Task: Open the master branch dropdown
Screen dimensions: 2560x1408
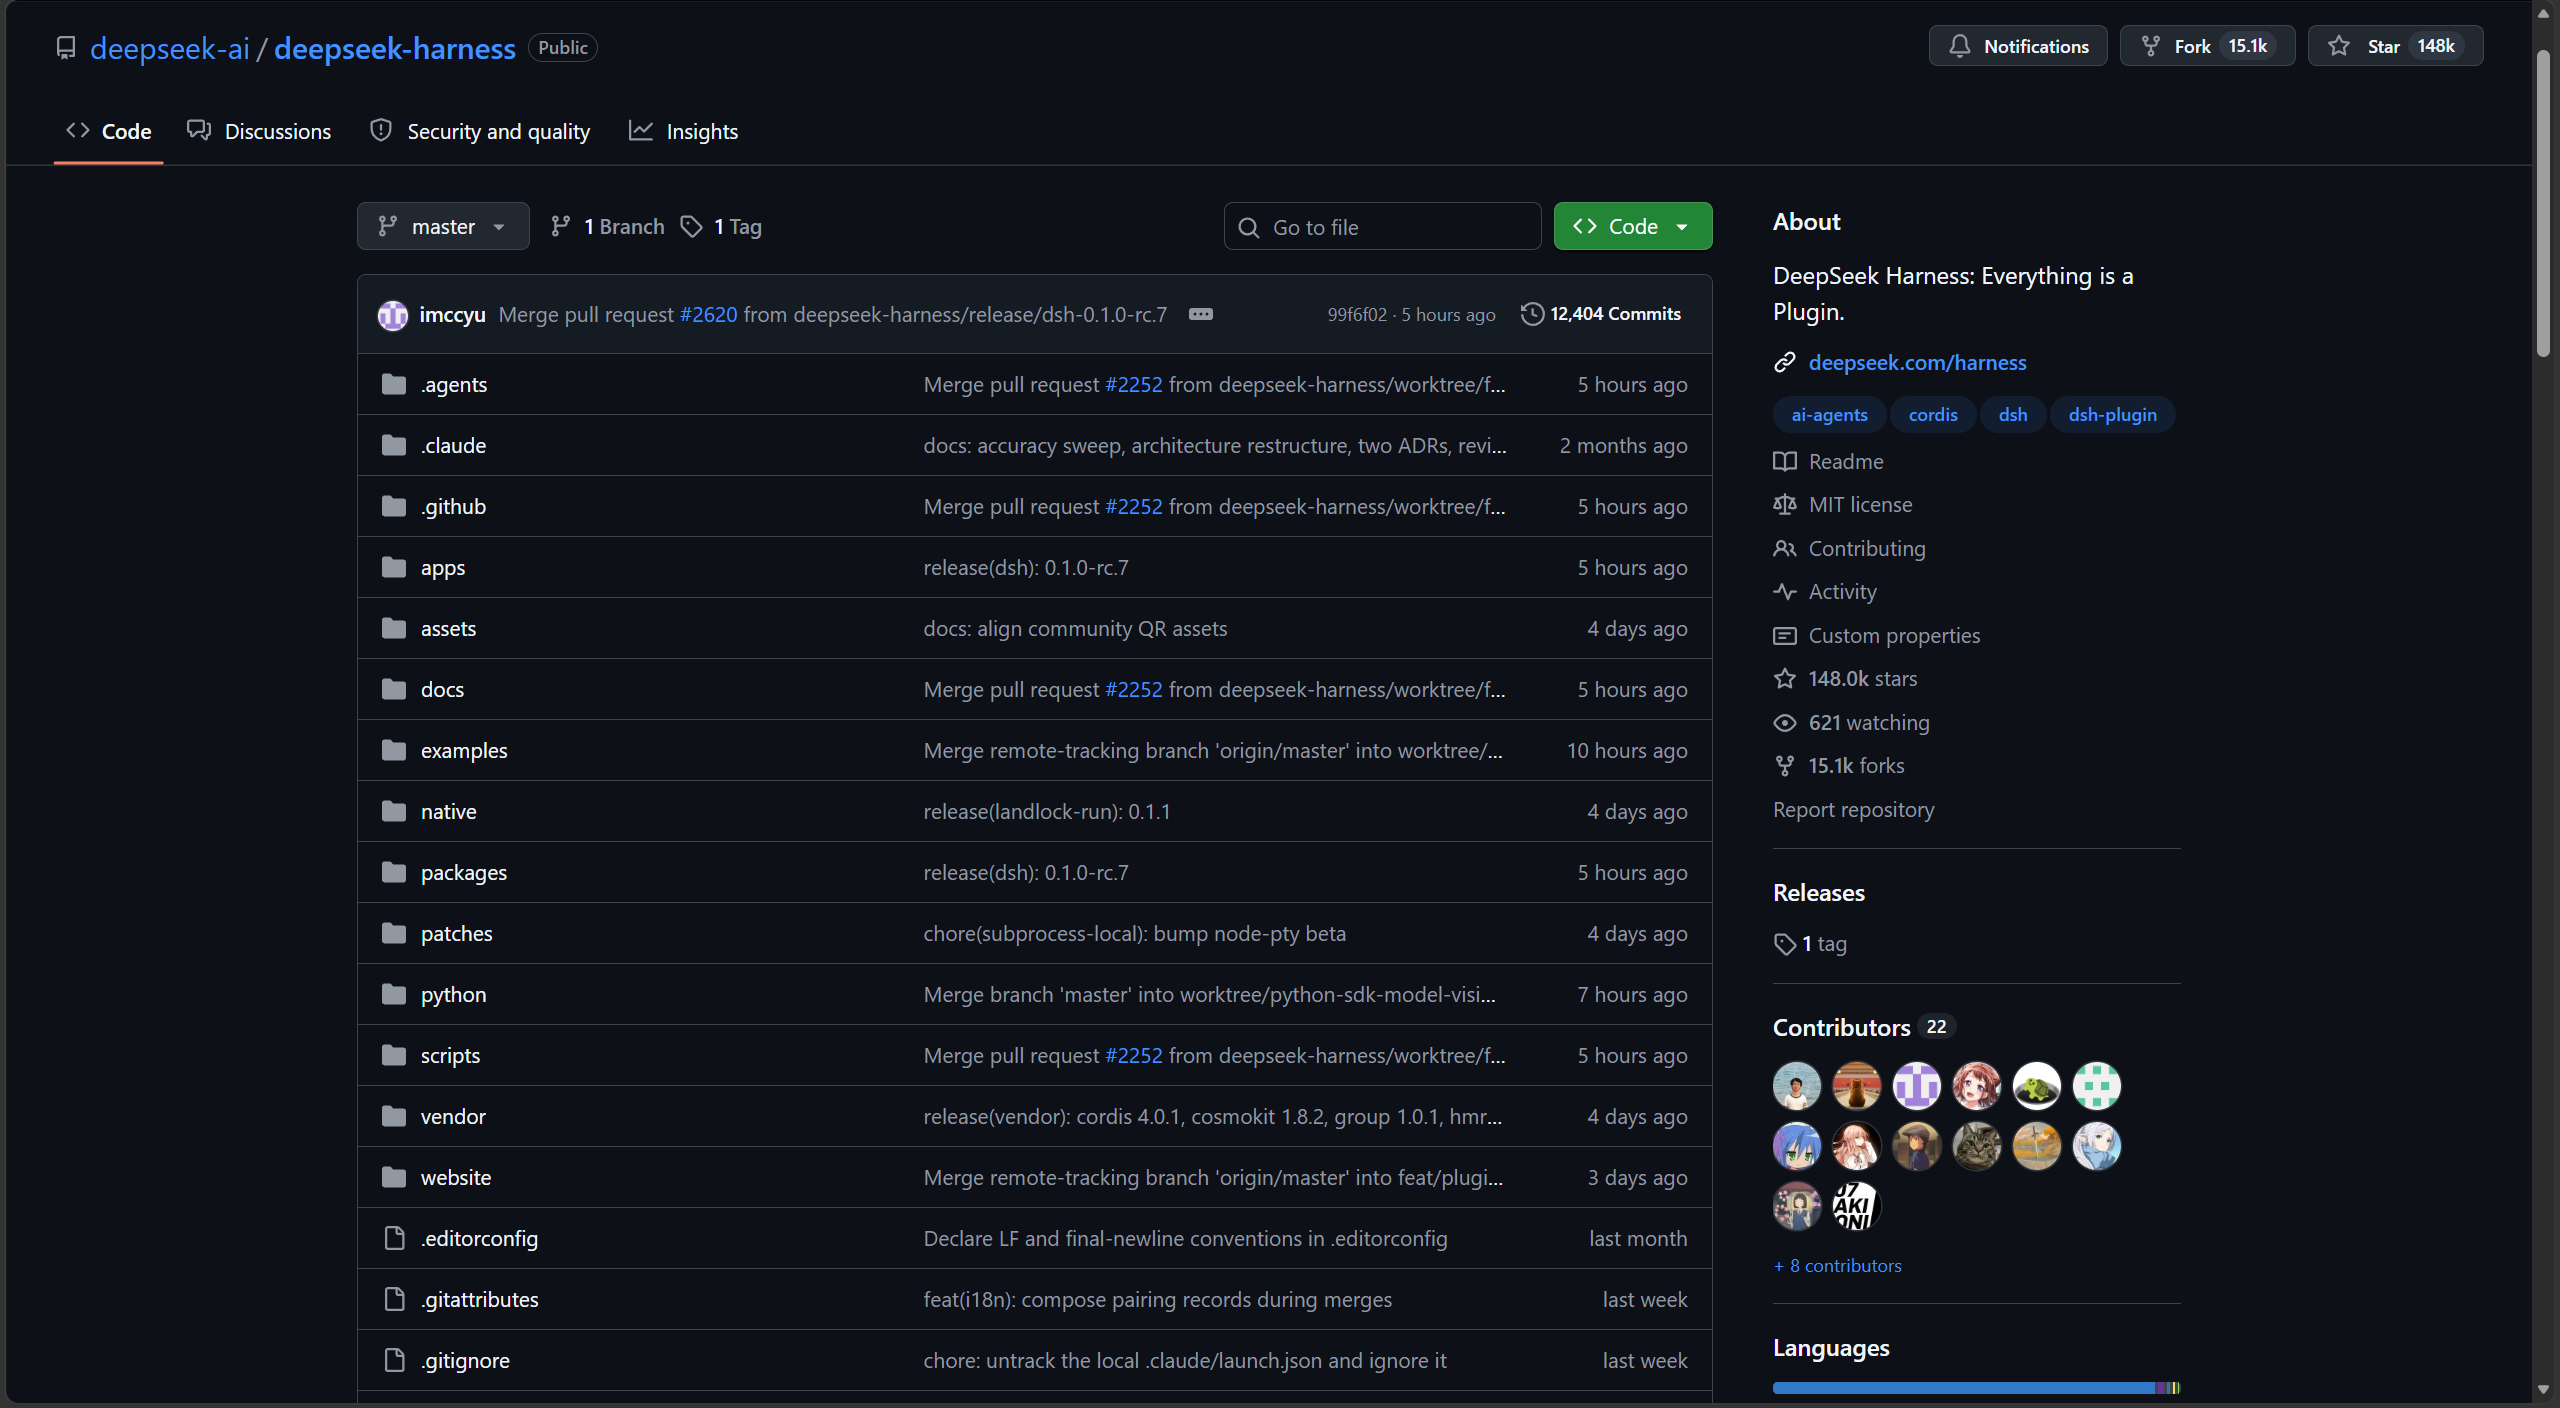Action: coord(443,227)
